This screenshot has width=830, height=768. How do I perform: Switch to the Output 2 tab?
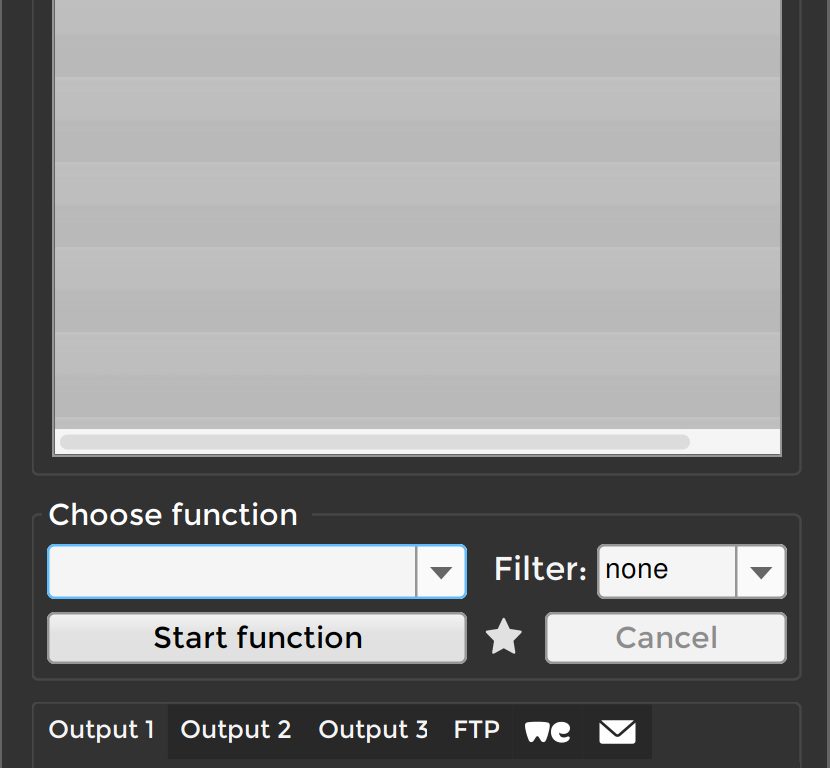point(236,730)
